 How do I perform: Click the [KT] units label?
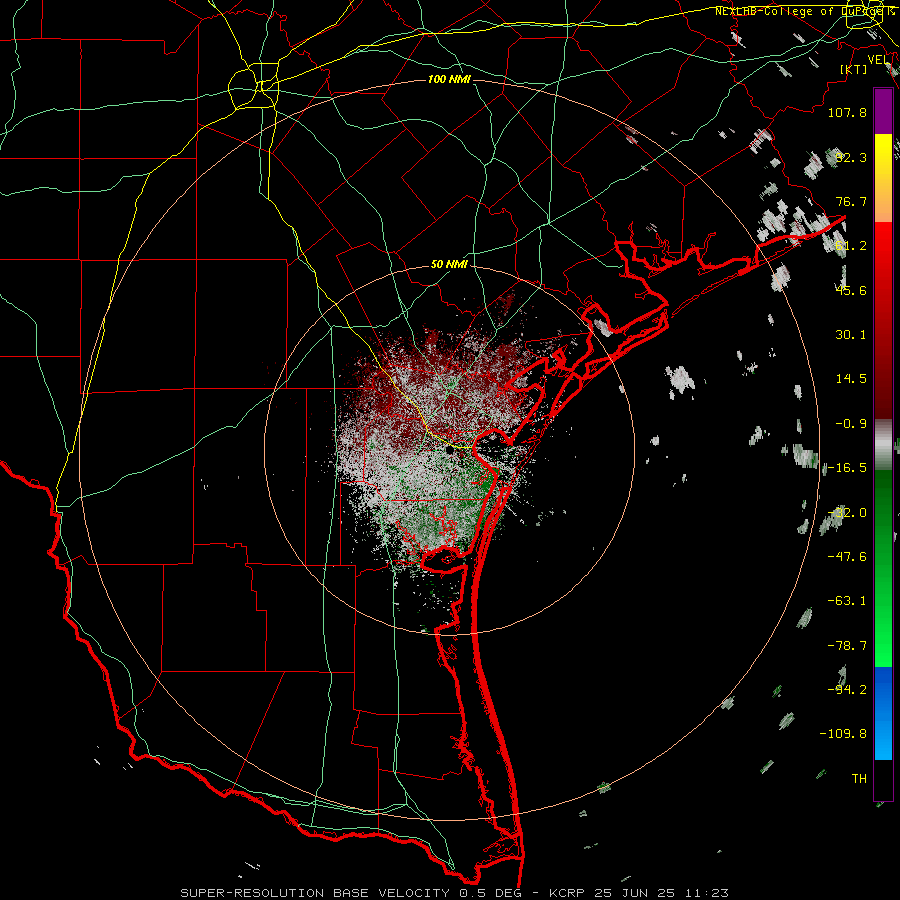pos(854,69)
